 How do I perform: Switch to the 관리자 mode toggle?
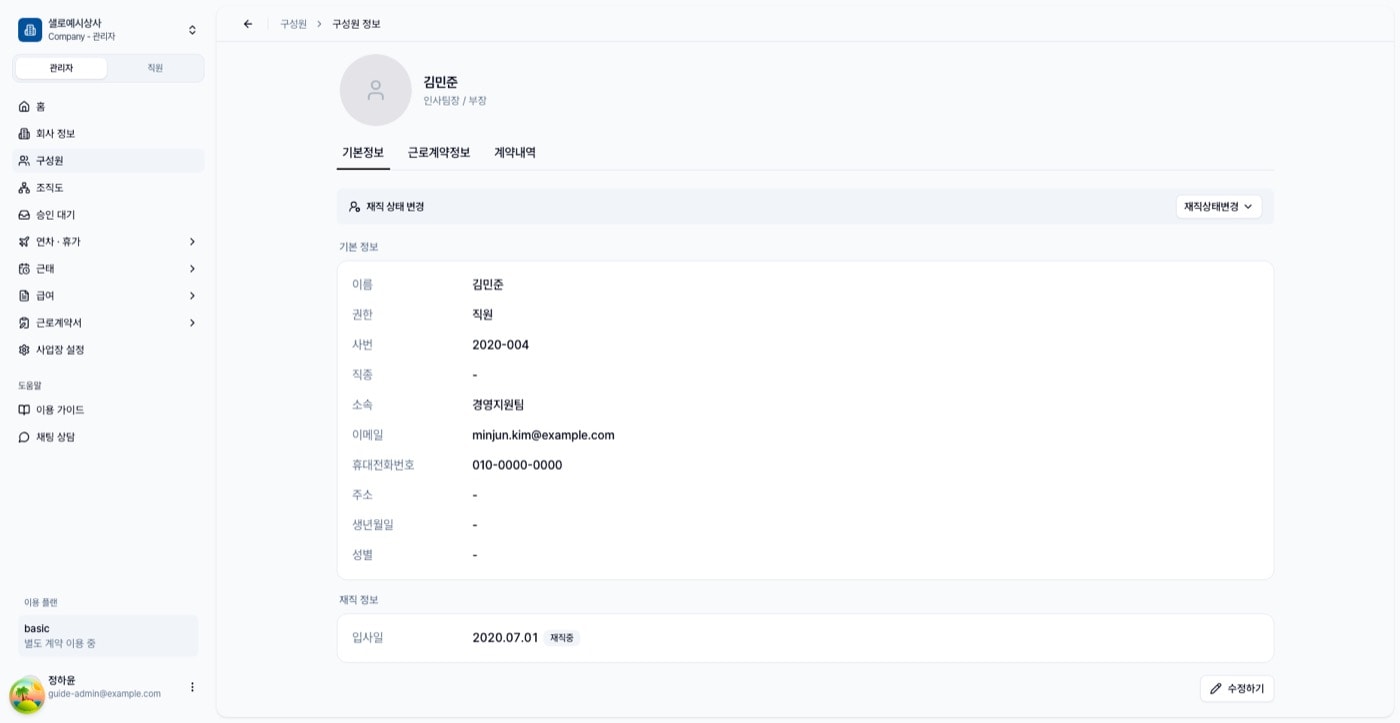click(61, 68)
